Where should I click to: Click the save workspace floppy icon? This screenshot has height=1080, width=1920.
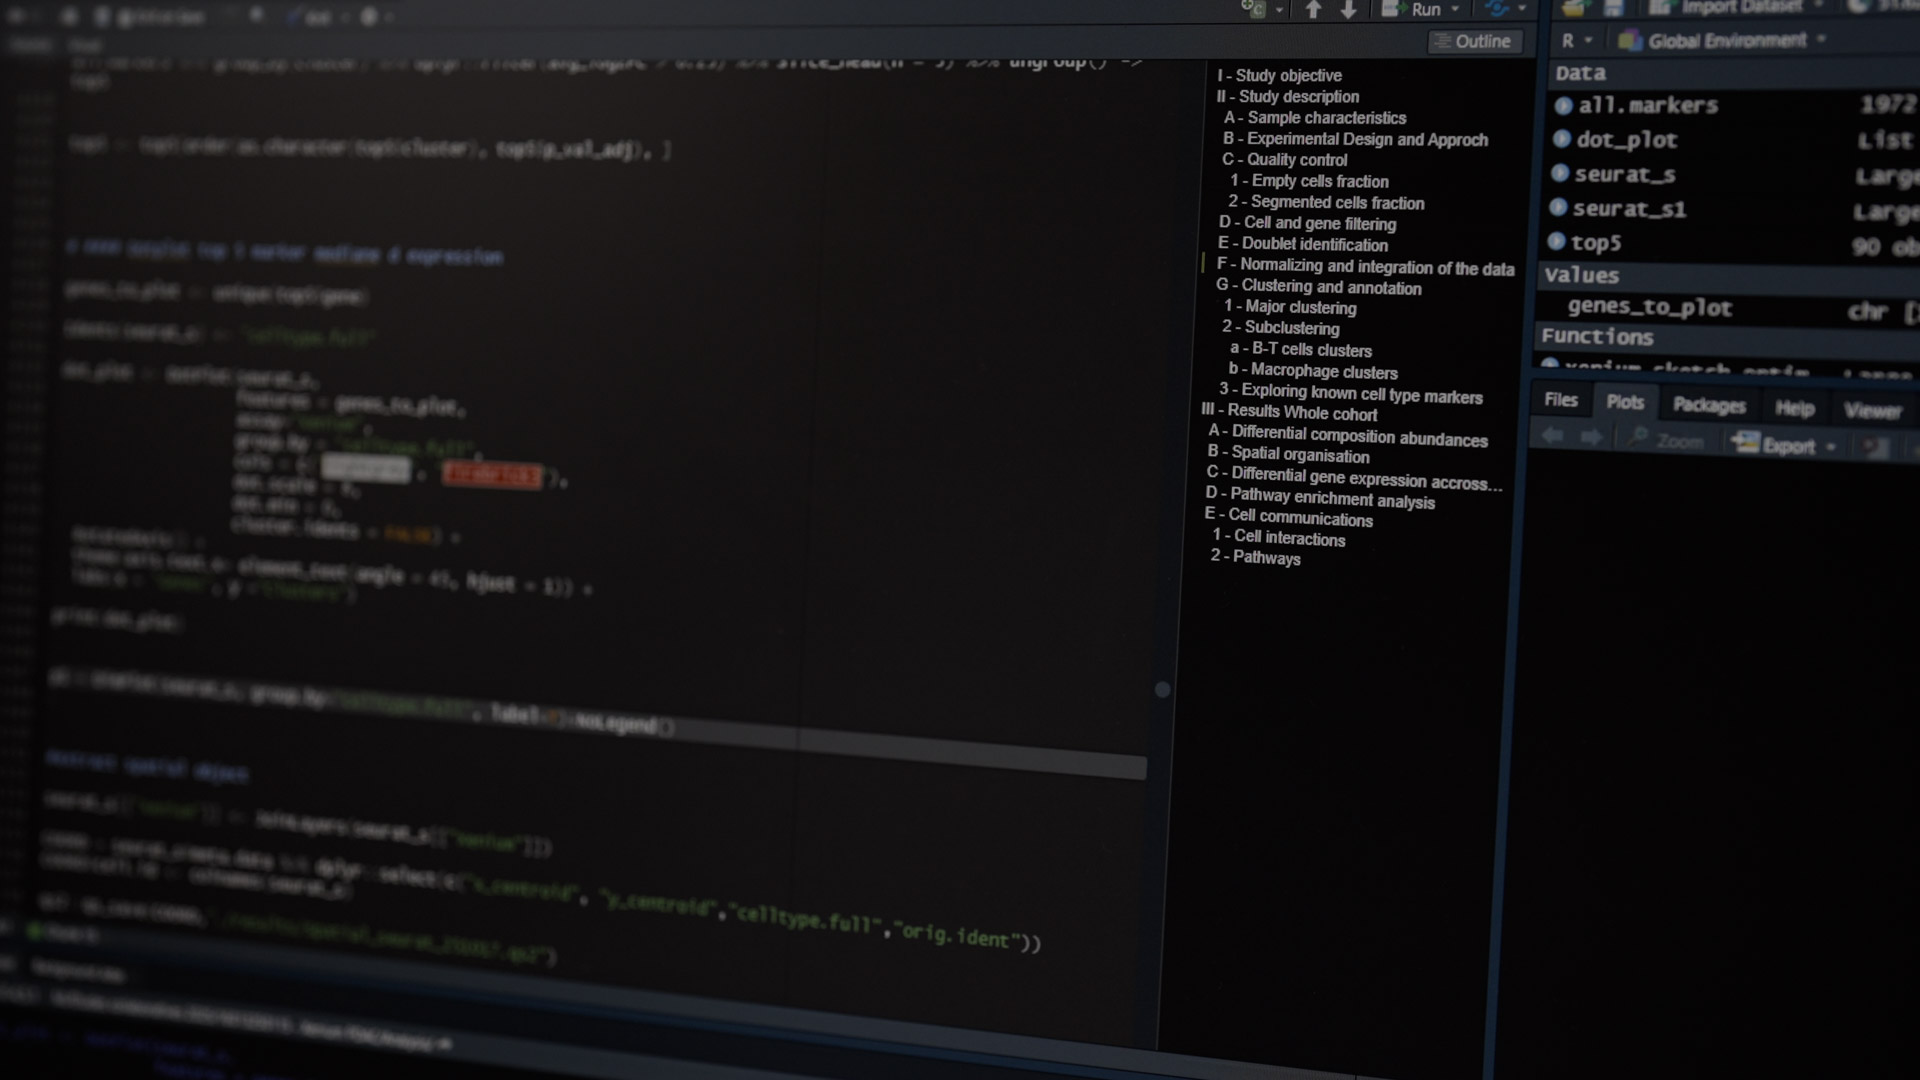1613,8
